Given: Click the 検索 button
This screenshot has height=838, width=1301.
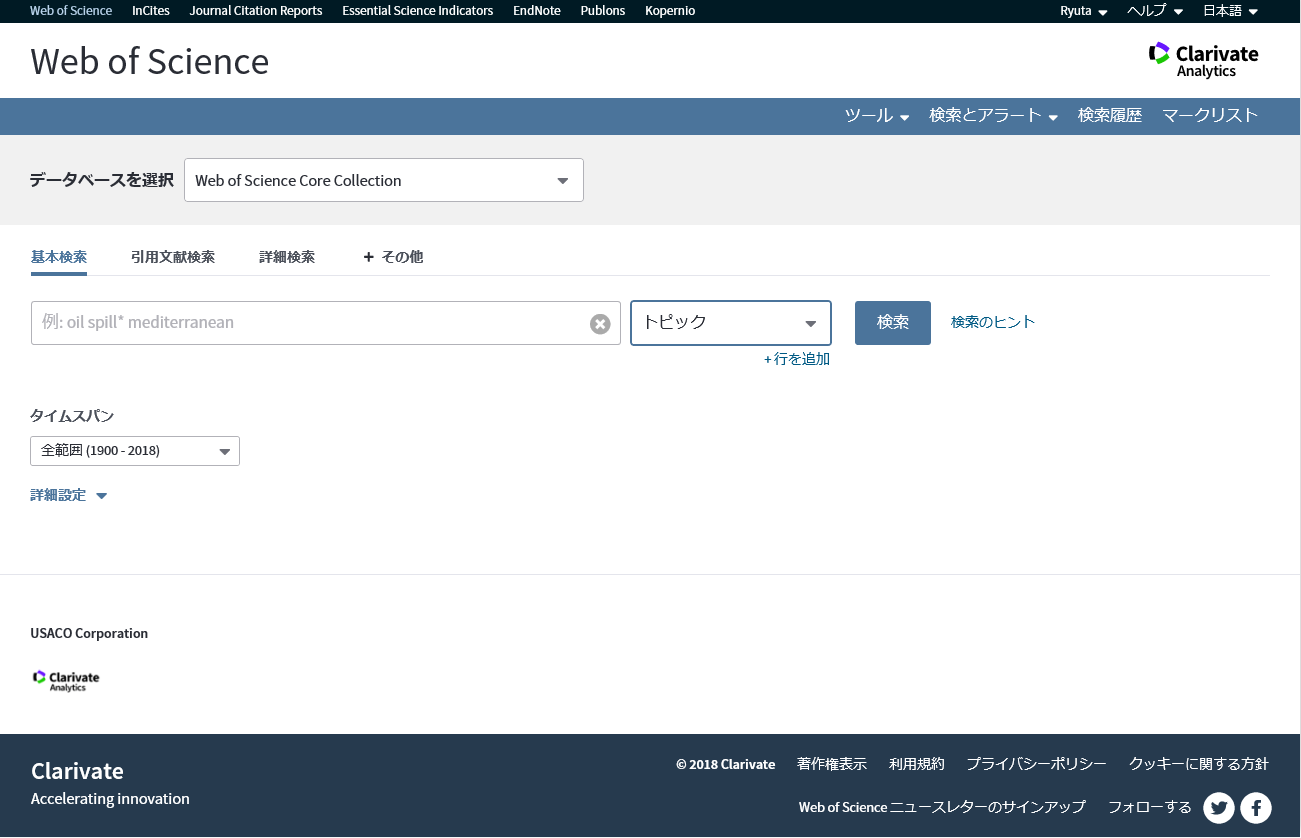Looking at the screenshot, I should (893, 323).
